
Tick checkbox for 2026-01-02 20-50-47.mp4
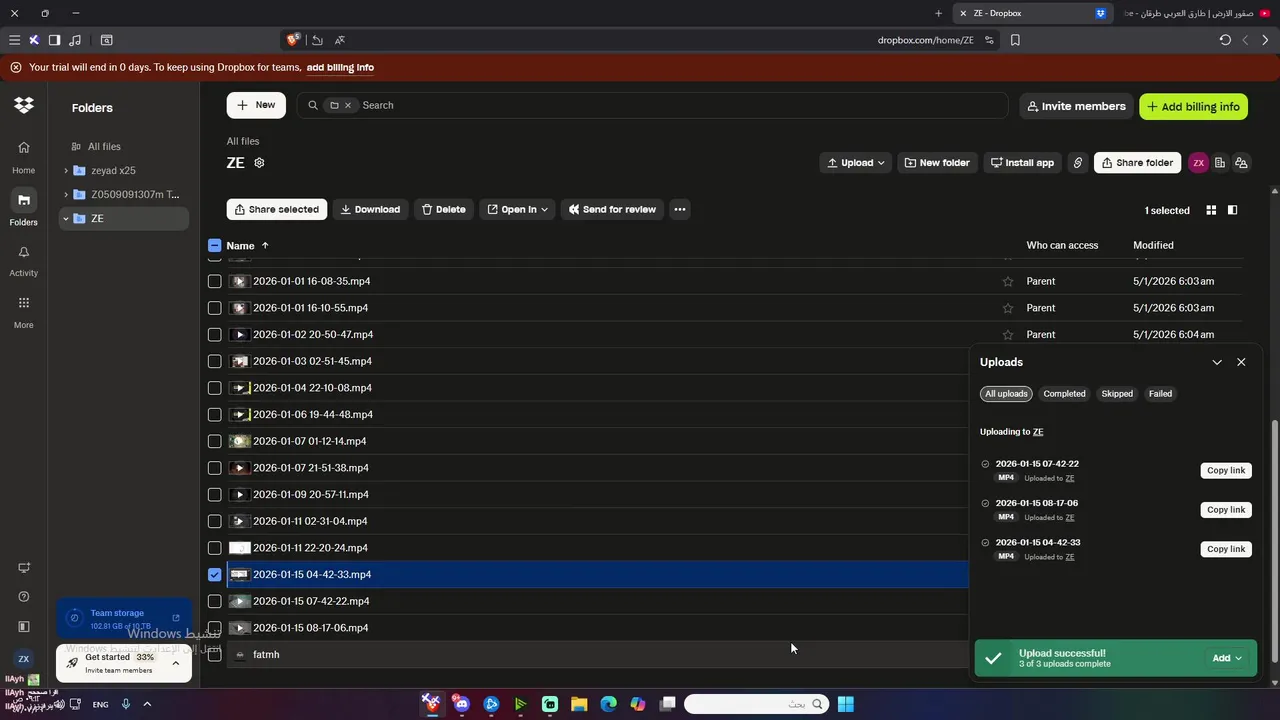tap(214, 335)
